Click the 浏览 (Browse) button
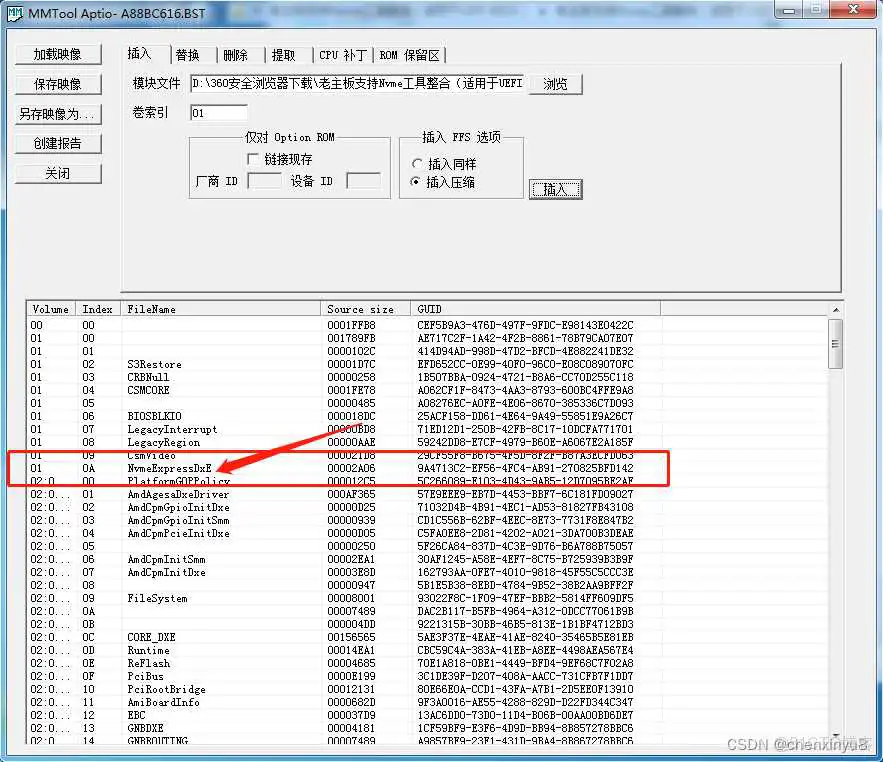883x762 pixels. 555,84
